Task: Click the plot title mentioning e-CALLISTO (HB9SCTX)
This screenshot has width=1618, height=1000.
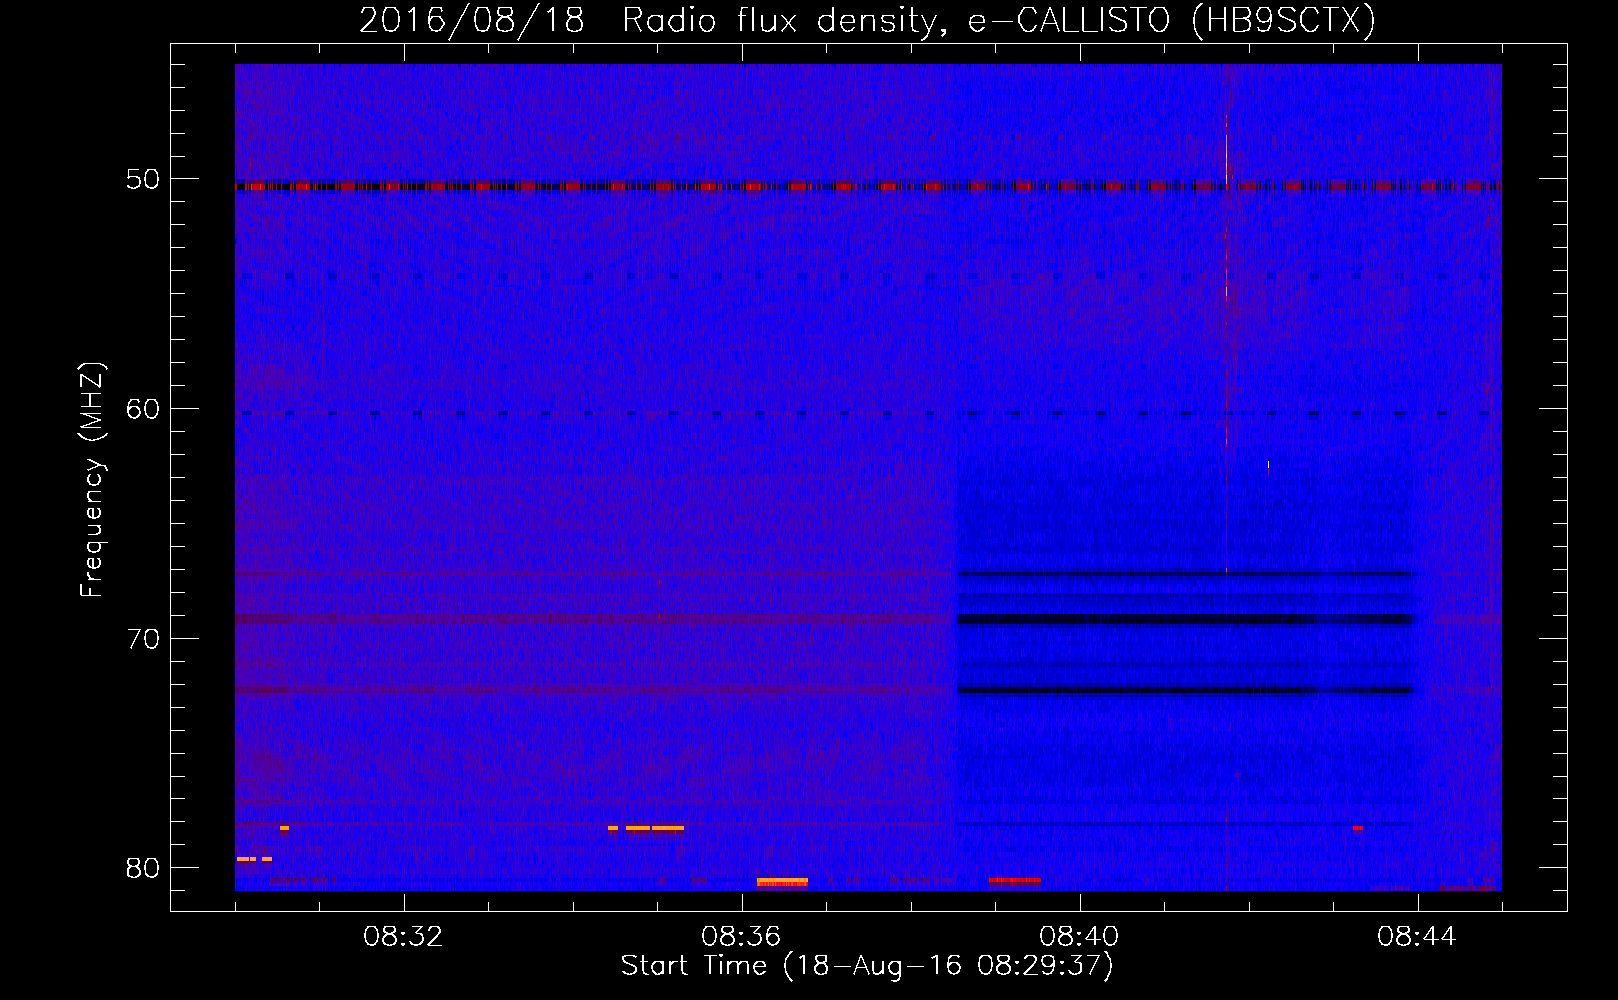Action: click(x=867, y=20)
